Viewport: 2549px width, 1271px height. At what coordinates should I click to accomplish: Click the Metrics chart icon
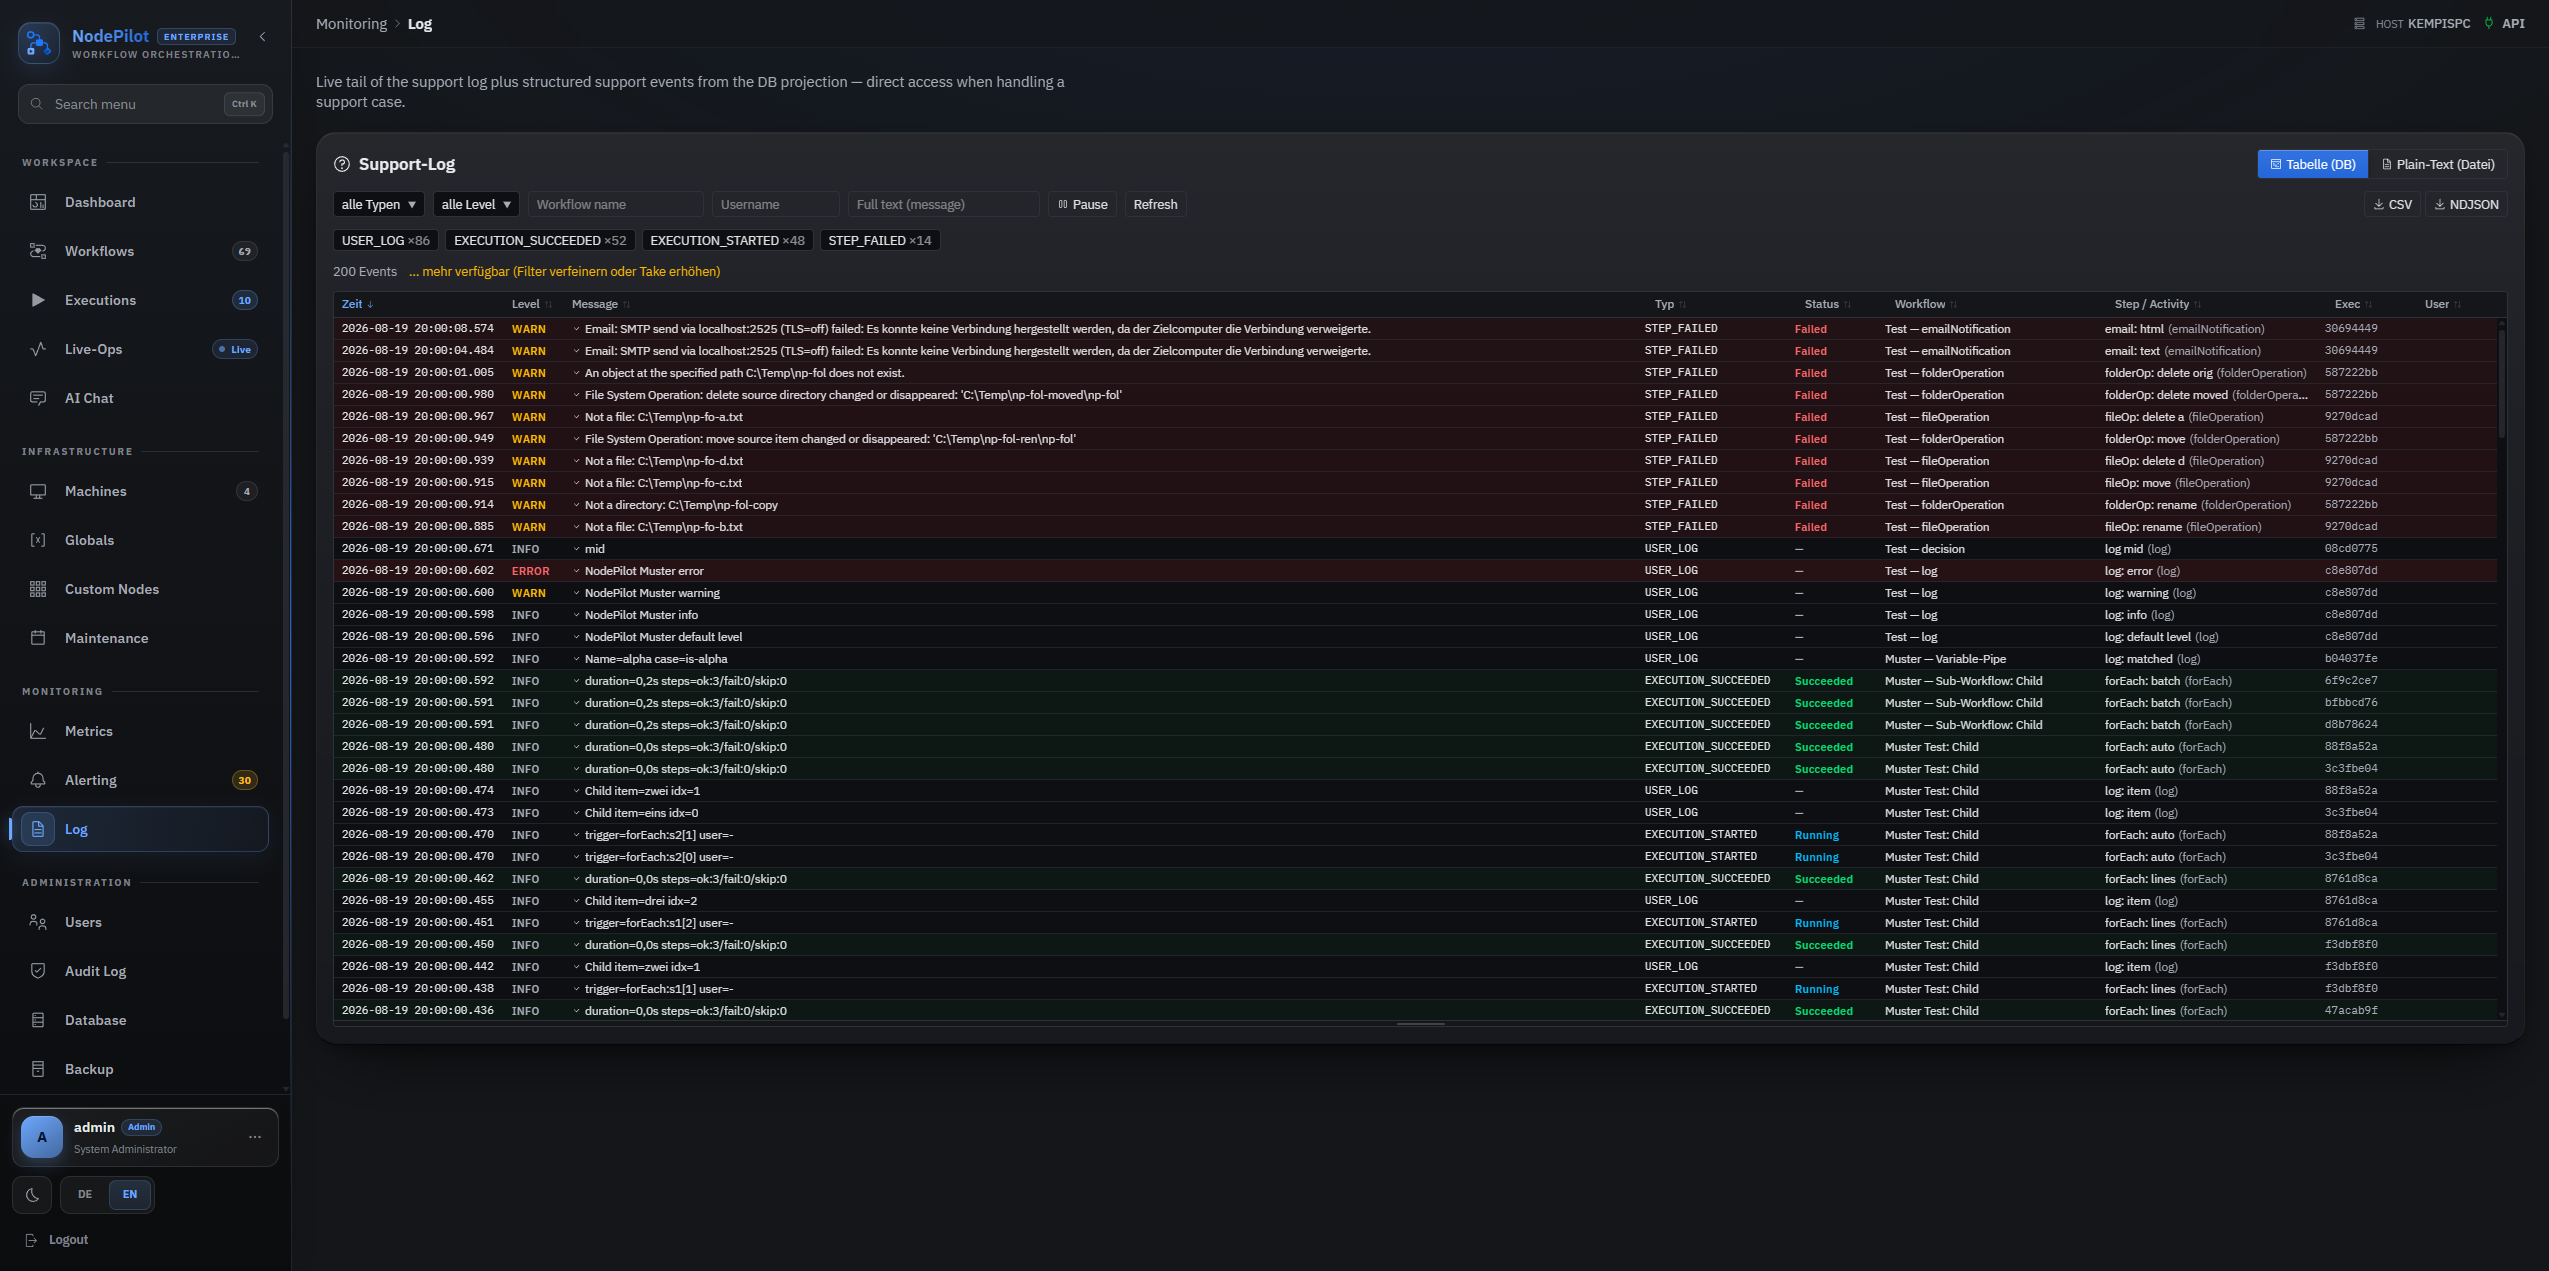[38, 731]
